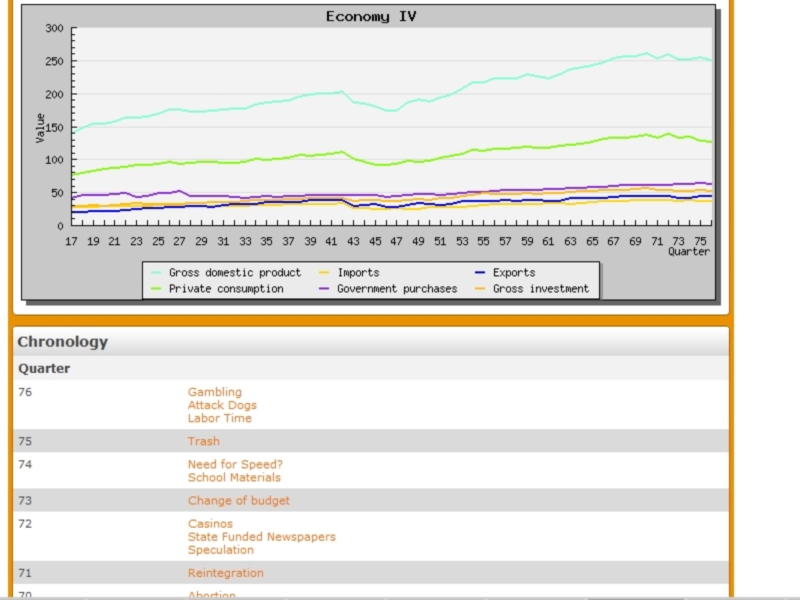
Task: Open the State Funded Newspapers link
Action: (x=262, y=537)
